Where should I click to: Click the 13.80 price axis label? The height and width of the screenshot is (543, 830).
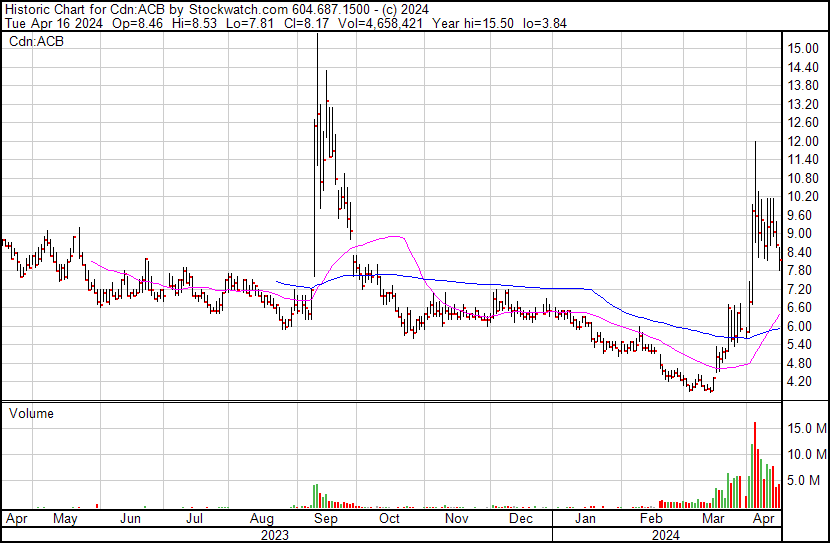[803, 85]
